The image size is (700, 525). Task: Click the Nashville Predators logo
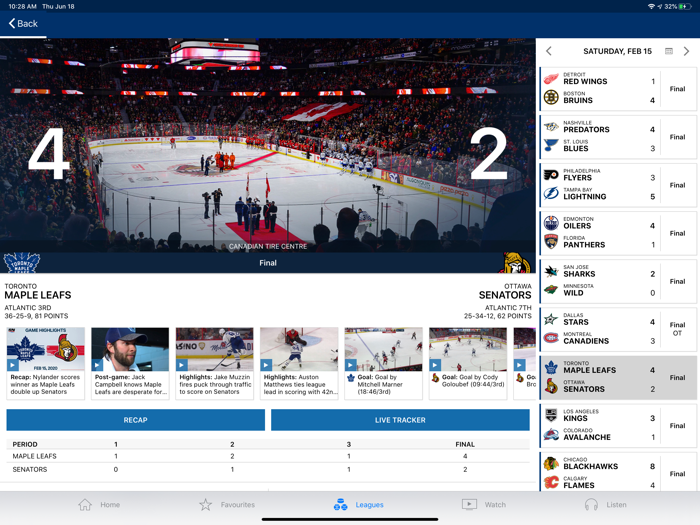551,127
